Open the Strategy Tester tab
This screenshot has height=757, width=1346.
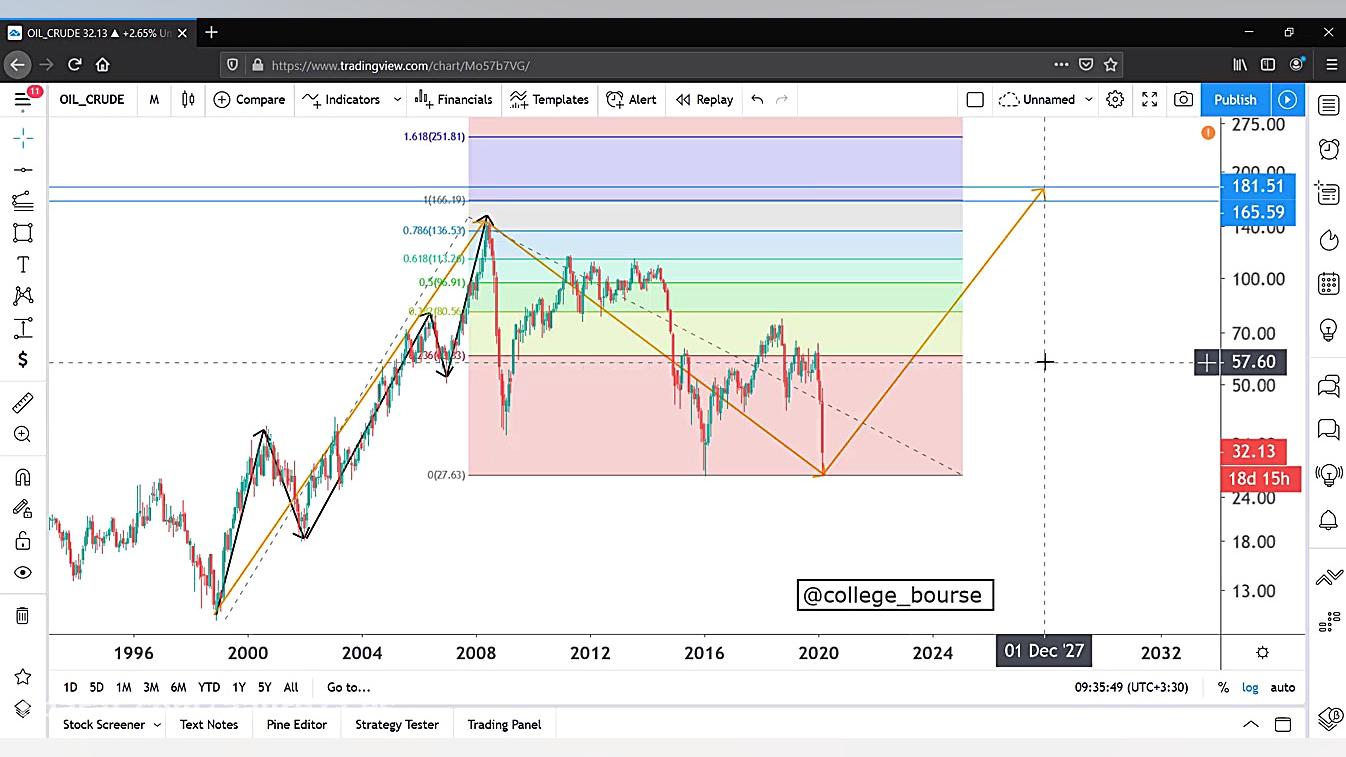coord(397,724)
